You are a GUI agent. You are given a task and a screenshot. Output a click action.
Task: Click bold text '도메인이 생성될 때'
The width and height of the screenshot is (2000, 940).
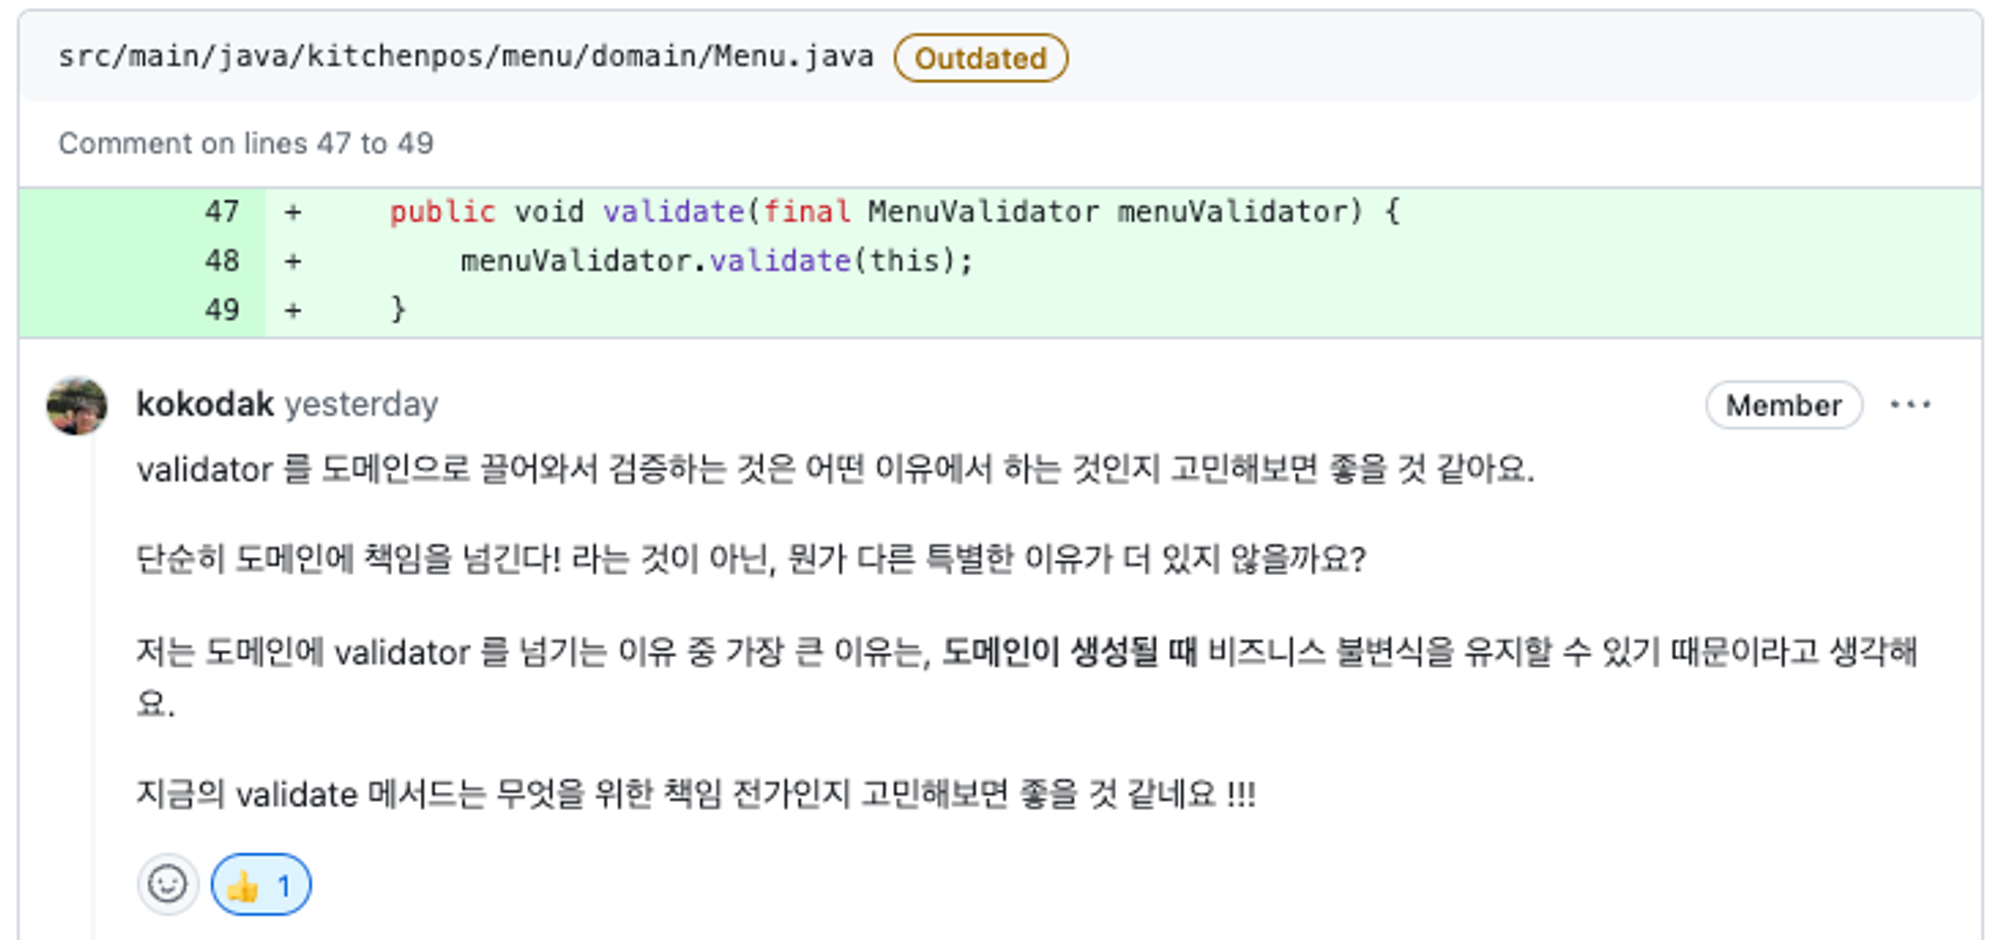(x=1069, y=652)
